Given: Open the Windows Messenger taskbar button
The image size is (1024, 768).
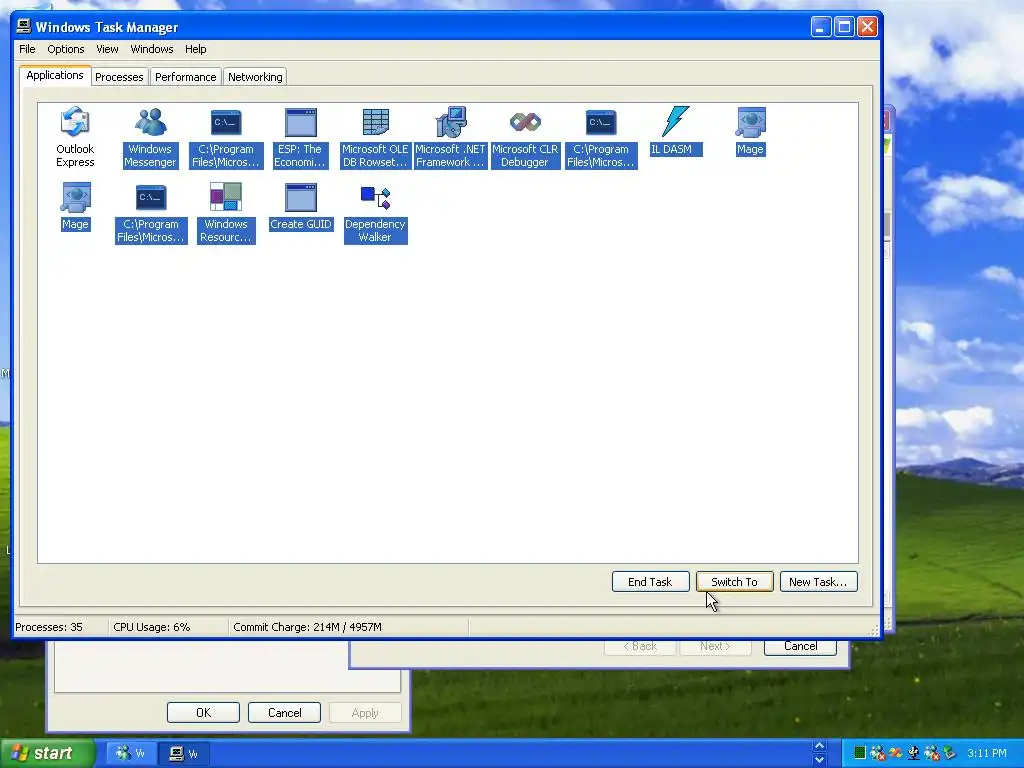Looking at the screenshot, I should [130, 754].
